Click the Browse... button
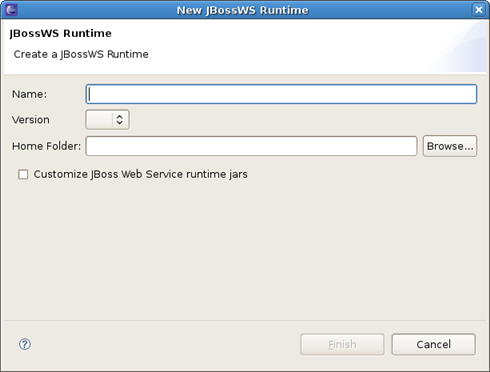 coord(450,146)
